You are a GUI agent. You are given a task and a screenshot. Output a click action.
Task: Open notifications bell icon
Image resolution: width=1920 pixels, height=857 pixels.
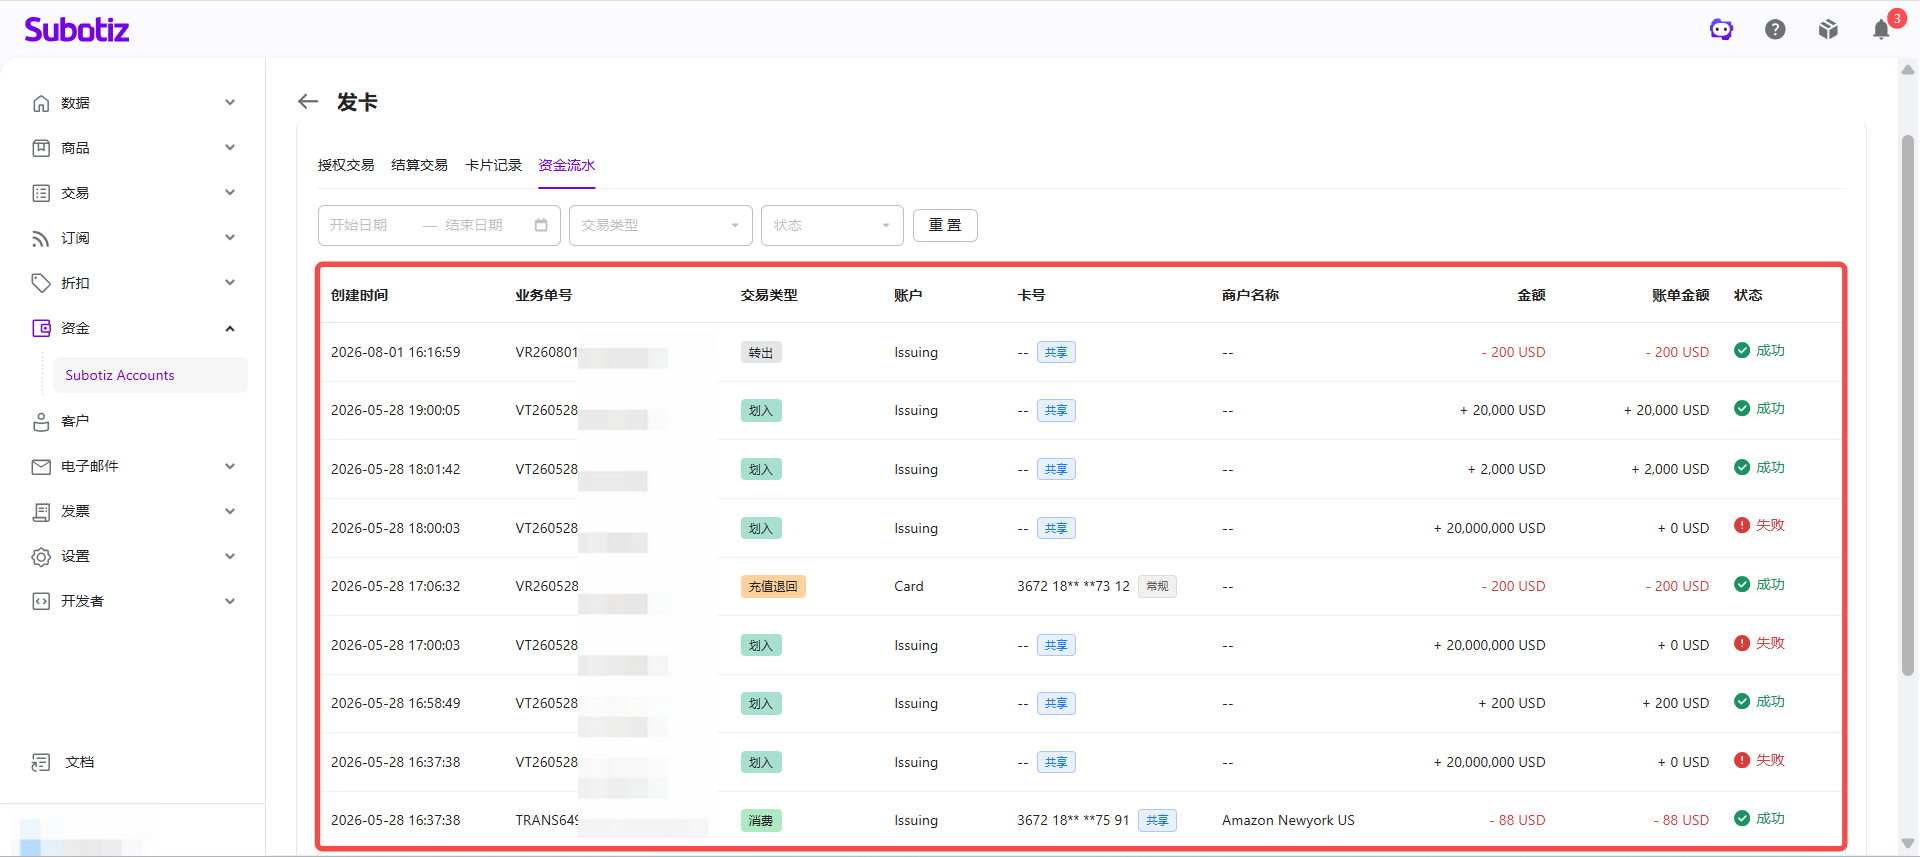click(1881, 30)
